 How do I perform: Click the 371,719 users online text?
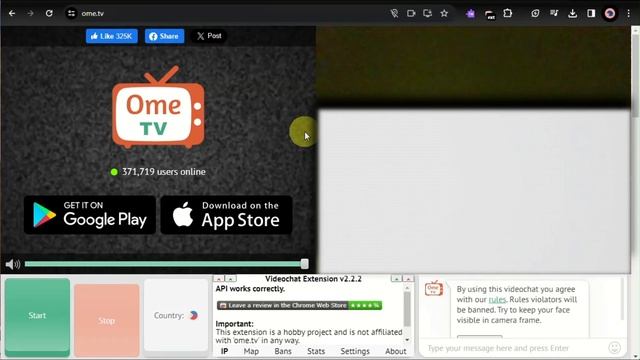tap(163, 172)
